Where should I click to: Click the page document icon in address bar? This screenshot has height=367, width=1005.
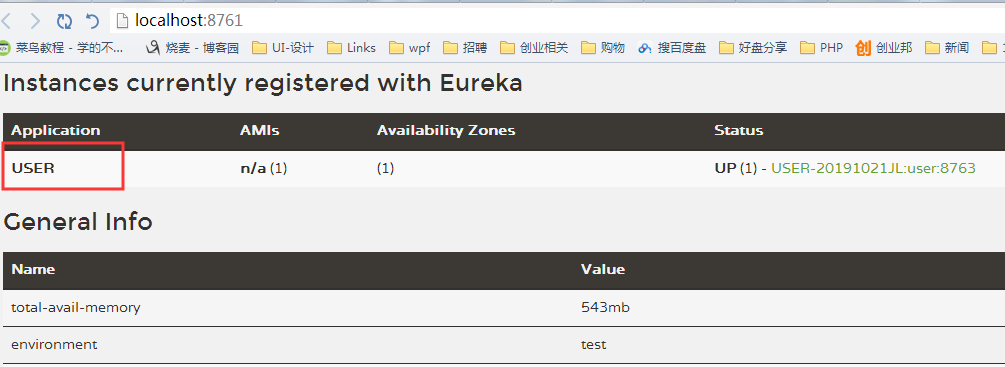122,21
